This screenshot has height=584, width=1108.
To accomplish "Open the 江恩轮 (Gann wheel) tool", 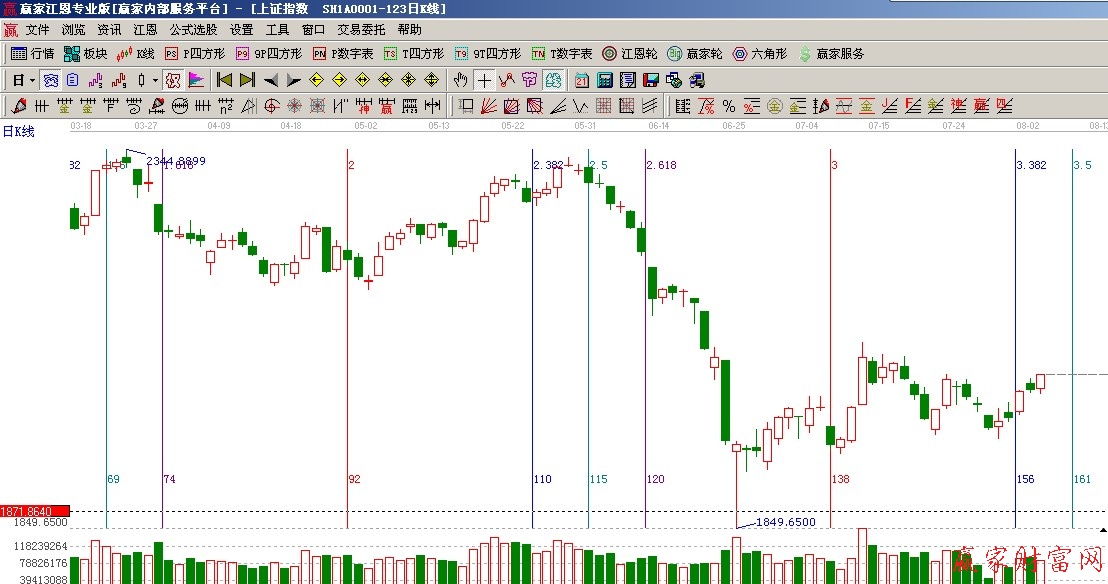I will pos(630,54).
